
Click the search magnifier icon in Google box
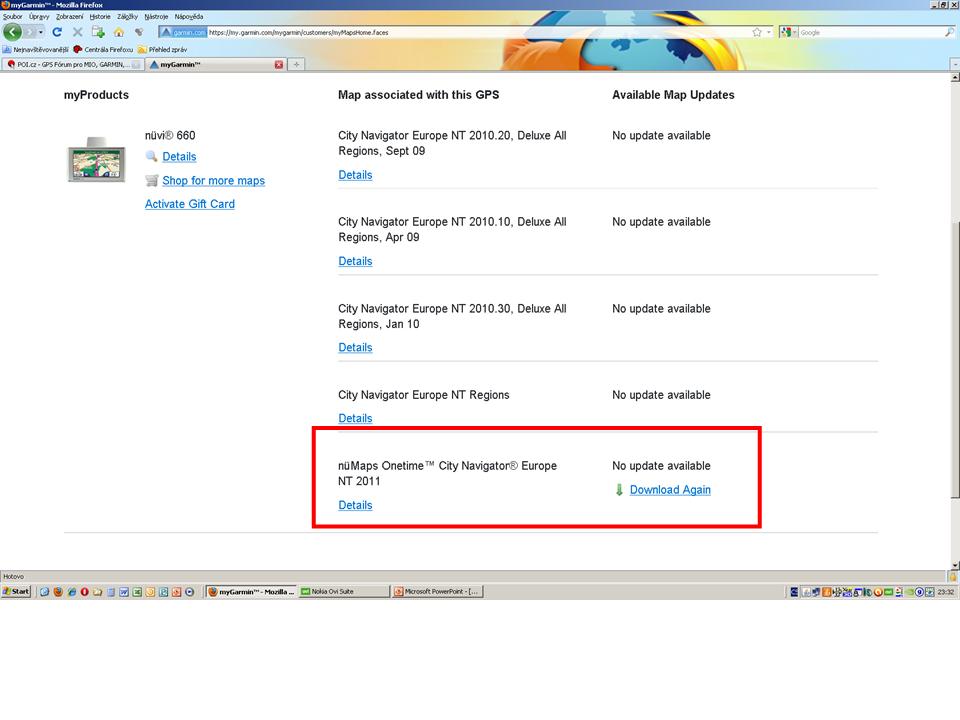[949, 32]
